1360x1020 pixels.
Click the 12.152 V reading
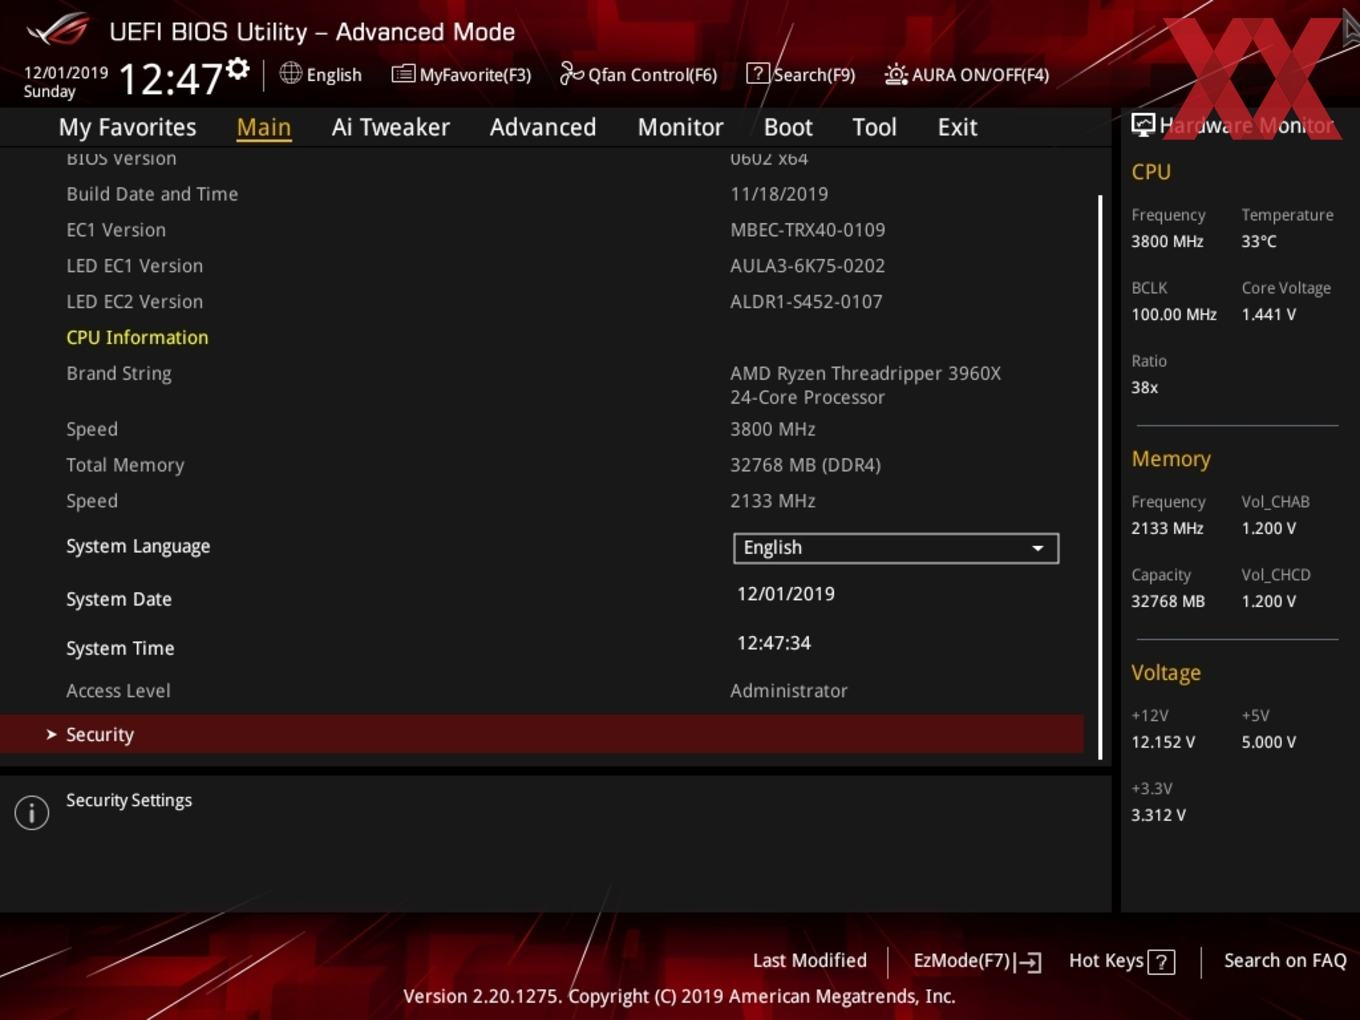pyautogui.click(x=1163, y=743)
